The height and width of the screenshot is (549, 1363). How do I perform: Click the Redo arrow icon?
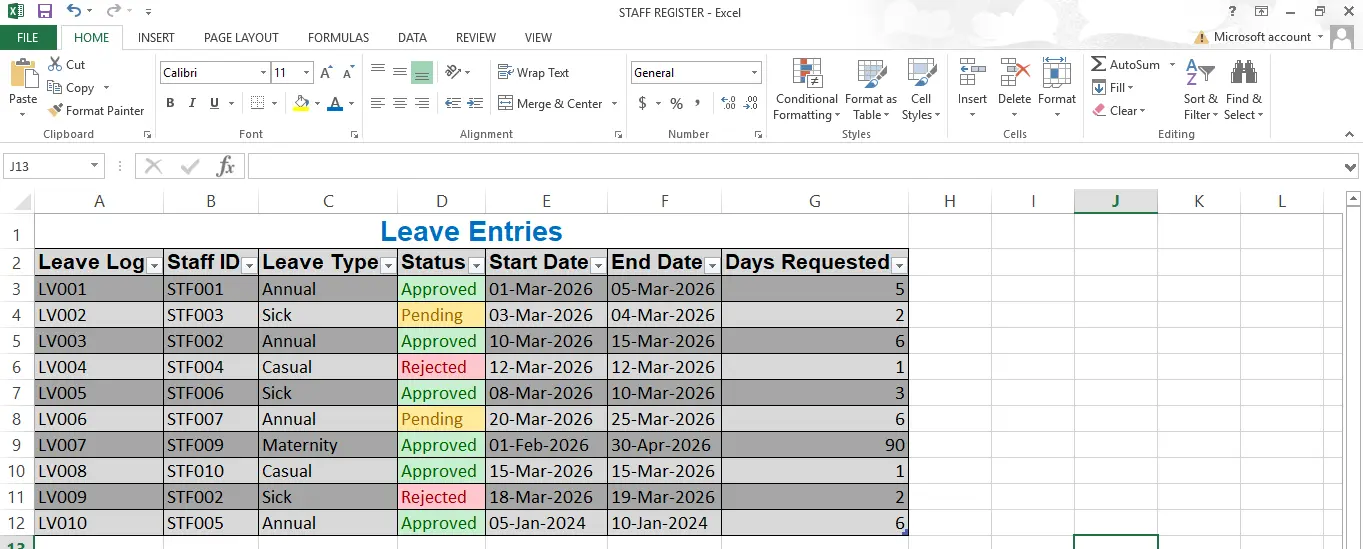click(x=114, y=11)
